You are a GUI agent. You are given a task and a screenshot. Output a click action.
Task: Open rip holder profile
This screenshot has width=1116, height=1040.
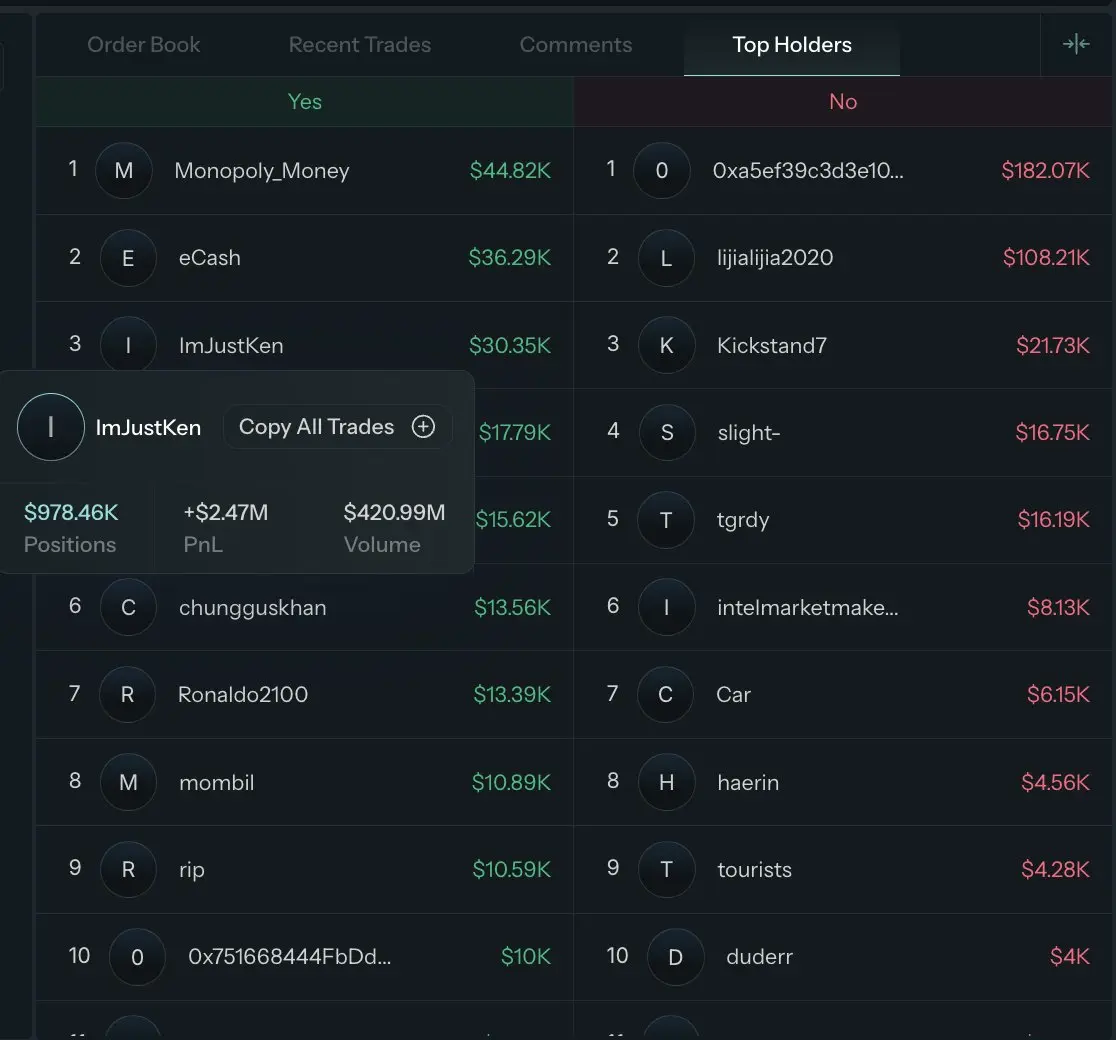tap(191, 870)
